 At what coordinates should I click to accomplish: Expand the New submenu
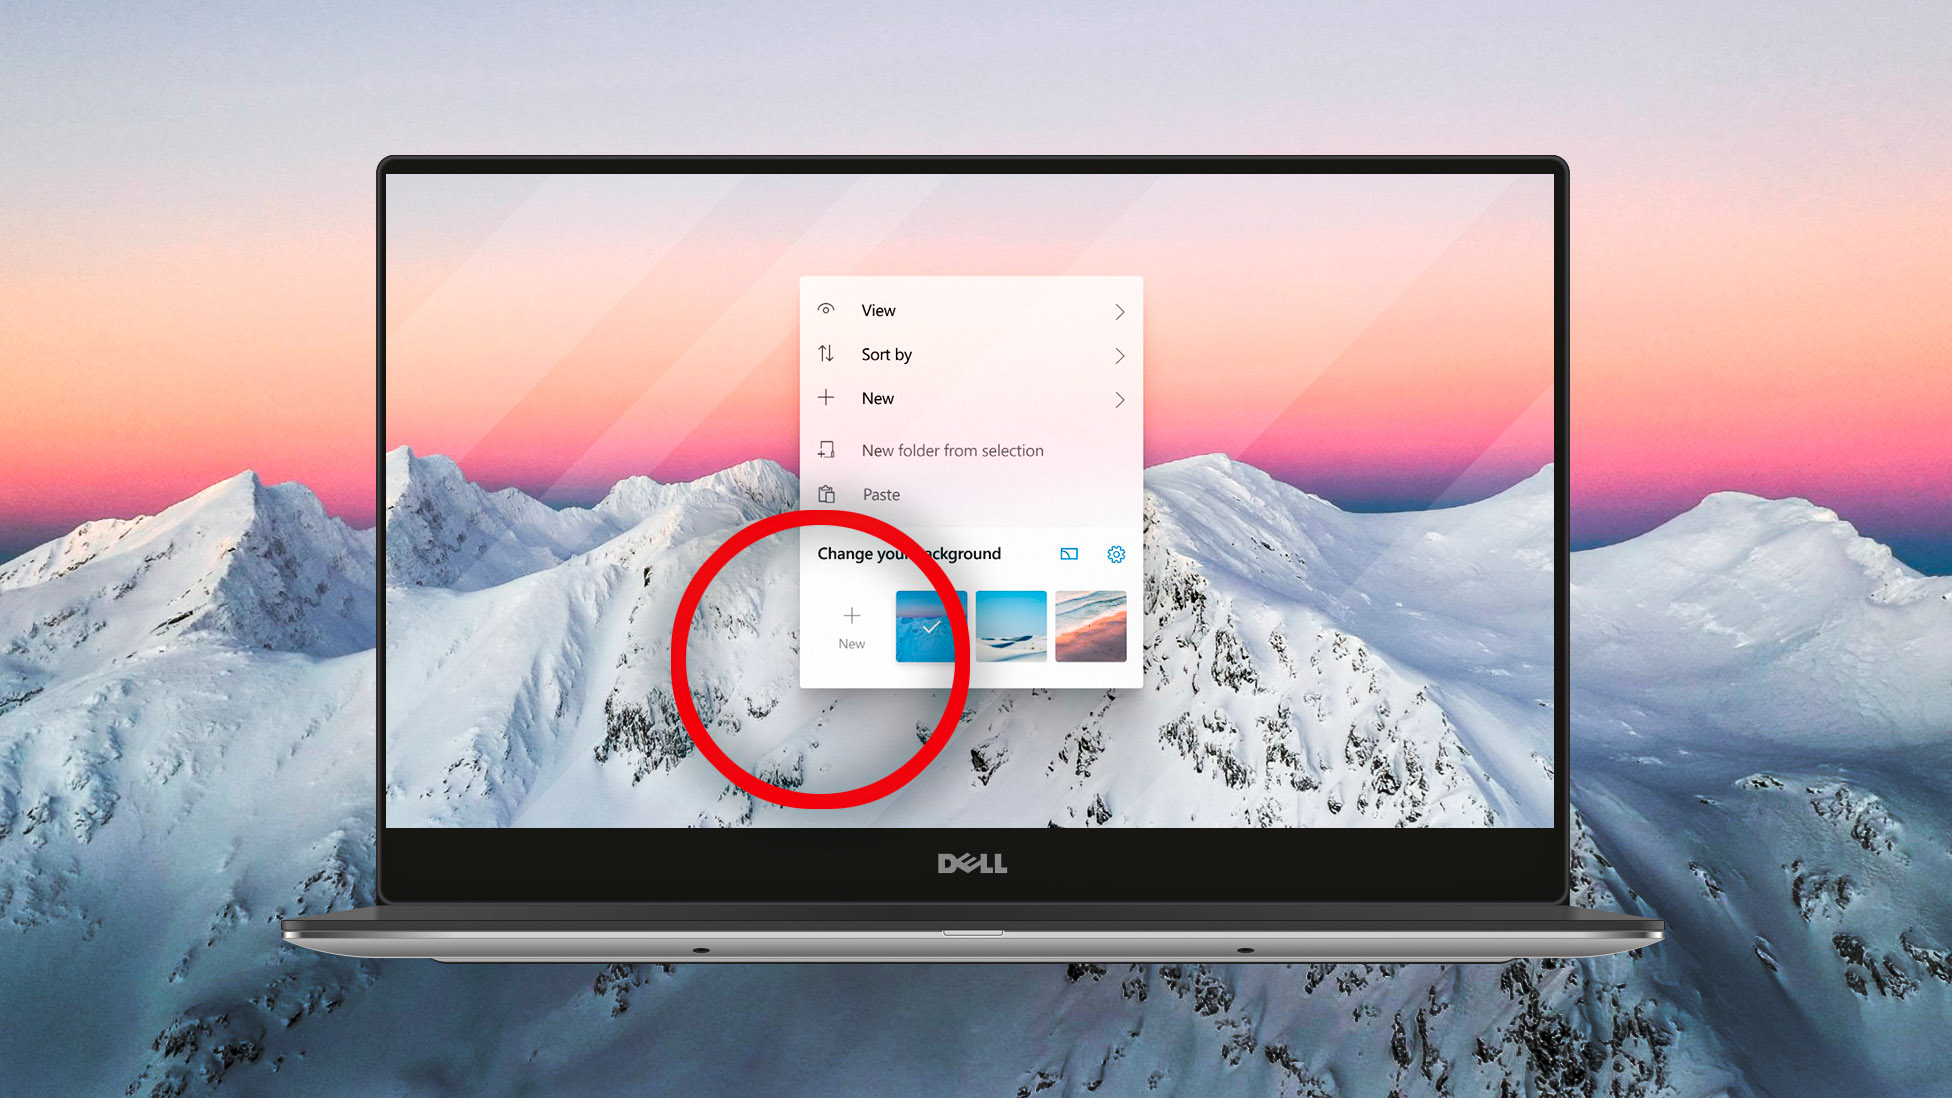(x=971, y=398)
